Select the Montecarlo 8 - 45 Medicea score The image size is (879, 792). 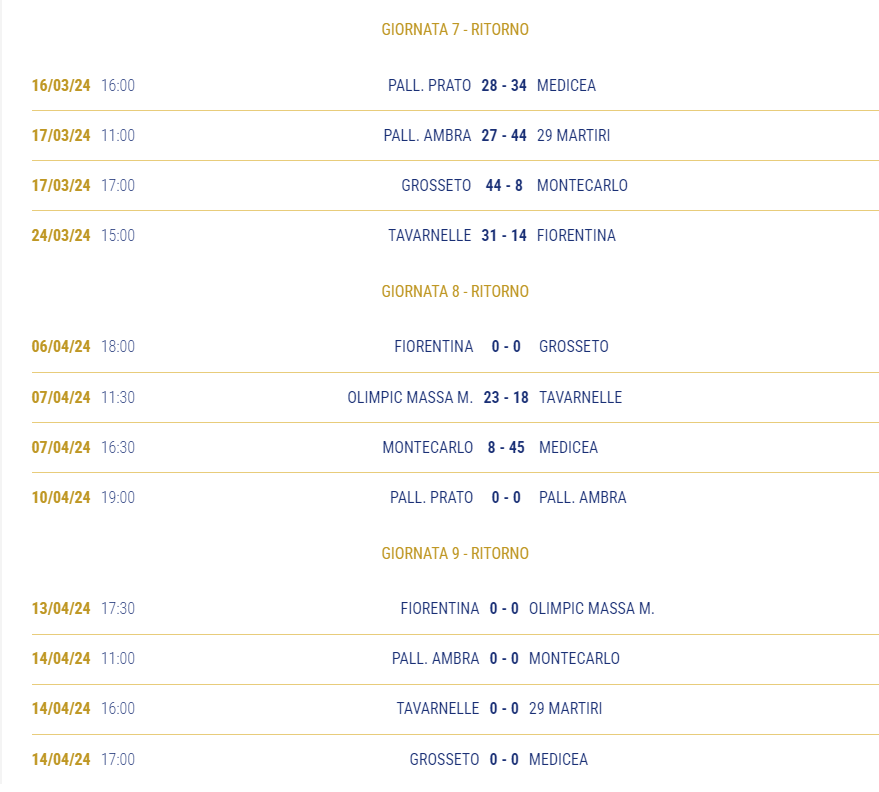(x=506, y=447)
